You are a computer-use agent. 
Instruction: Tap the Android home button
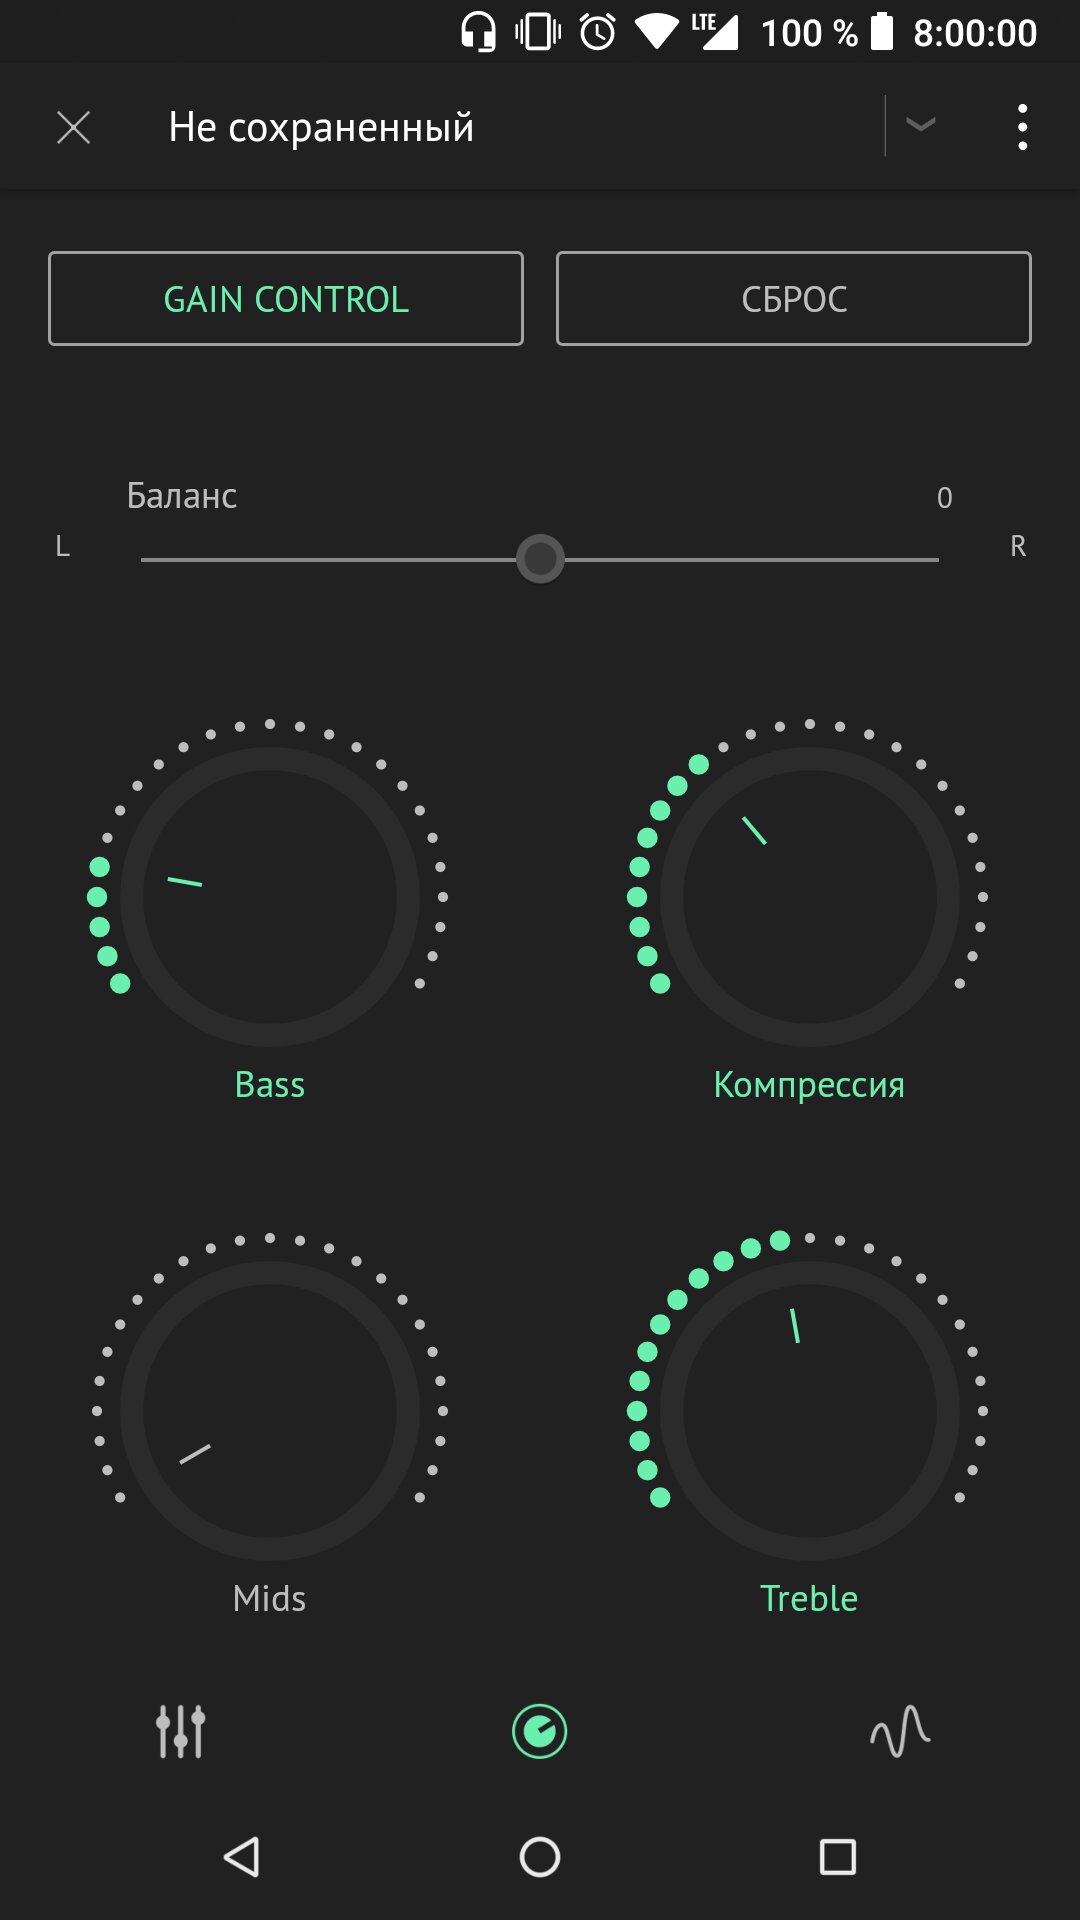click(540, 1857)
